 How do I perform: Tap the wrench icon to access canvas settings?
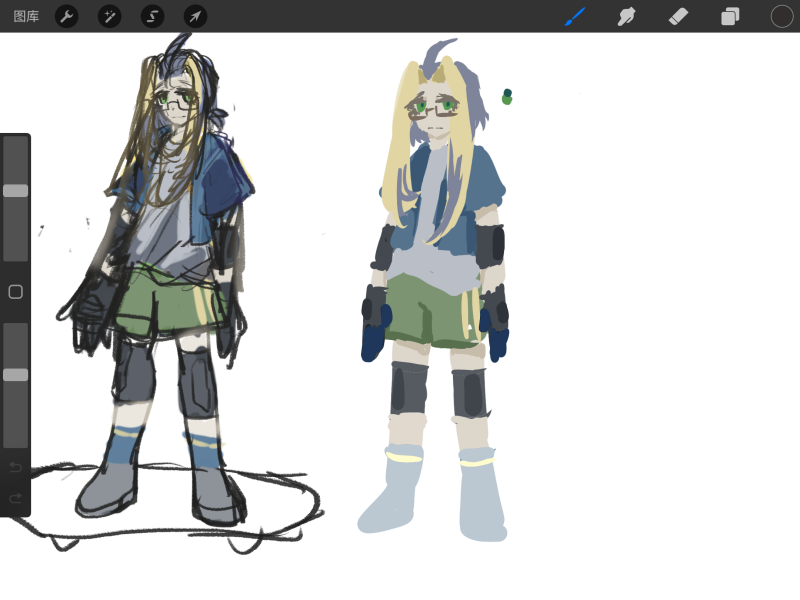pyautogui.click(x=67, y=16)
